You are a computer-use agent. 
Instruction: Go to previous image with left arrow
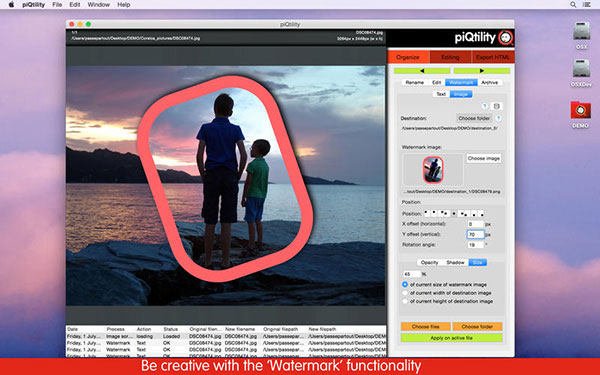pos(422,71)
